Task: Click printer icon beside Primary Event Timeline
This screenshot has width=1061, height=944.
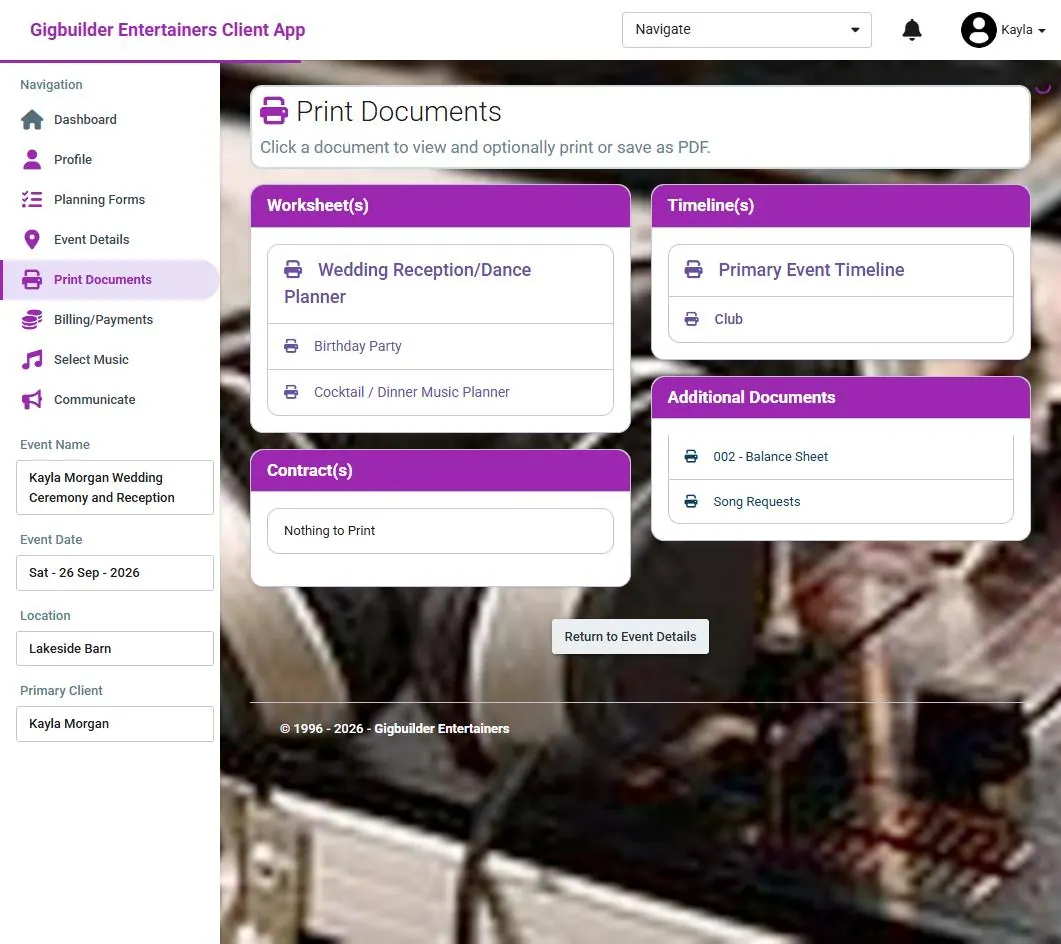Action: 694,269
